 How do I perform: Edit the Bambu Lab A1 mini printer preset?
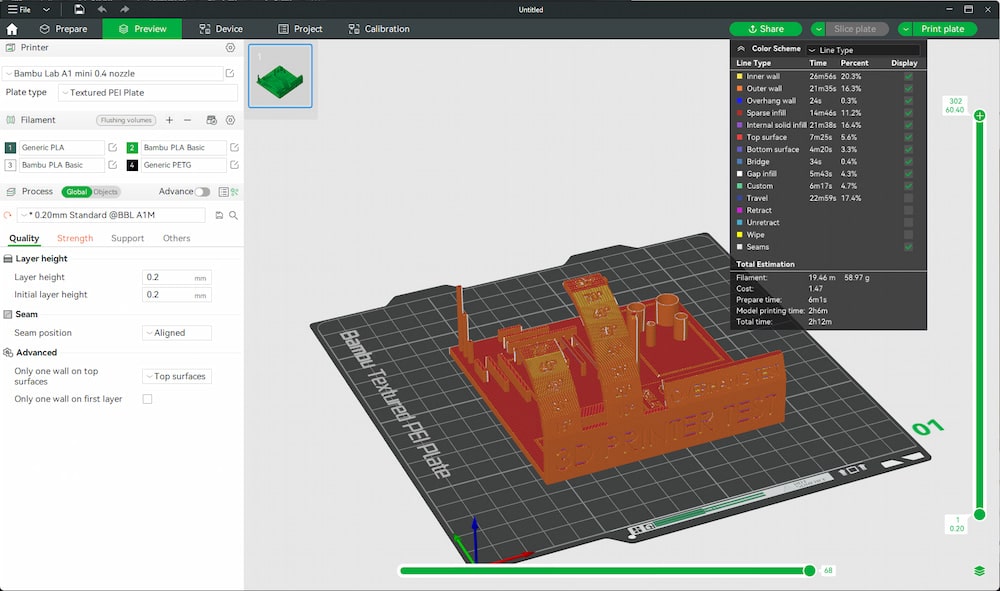click(230, 73)
